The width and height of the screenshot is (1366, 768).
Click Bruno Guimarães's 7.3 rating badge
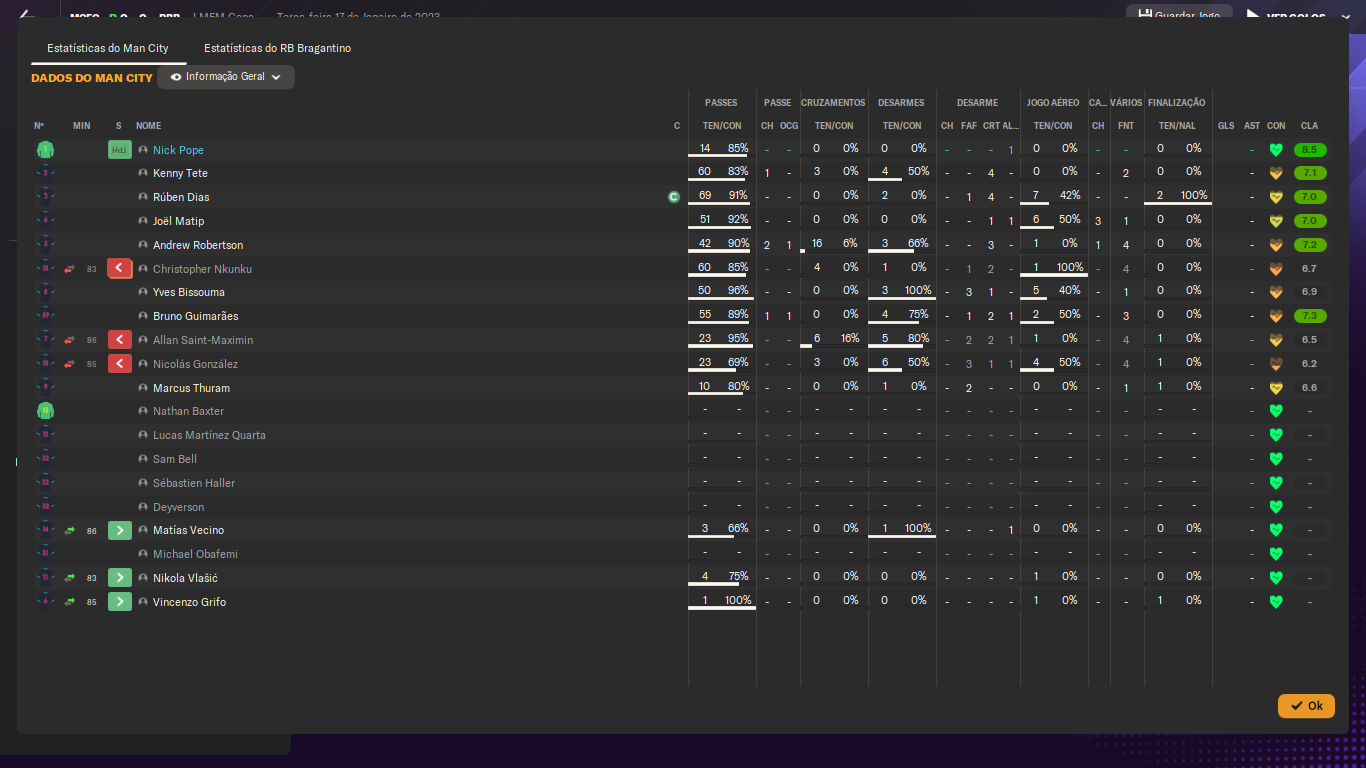click(1310, 316)
